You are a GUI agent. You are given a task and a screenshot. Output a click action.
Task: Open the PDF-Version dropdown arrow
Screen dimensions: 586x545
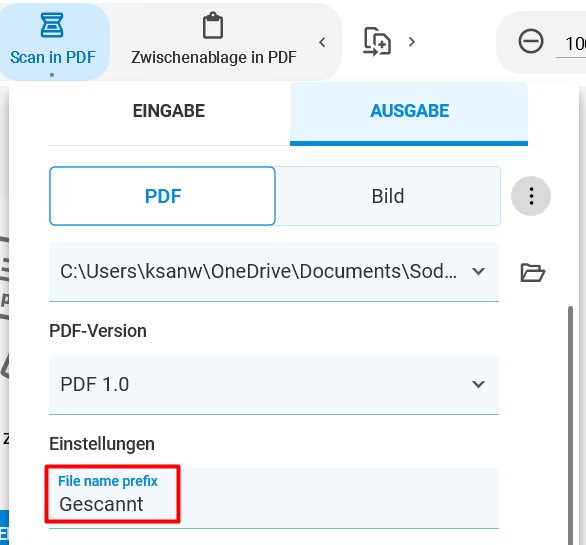point(478,384)
